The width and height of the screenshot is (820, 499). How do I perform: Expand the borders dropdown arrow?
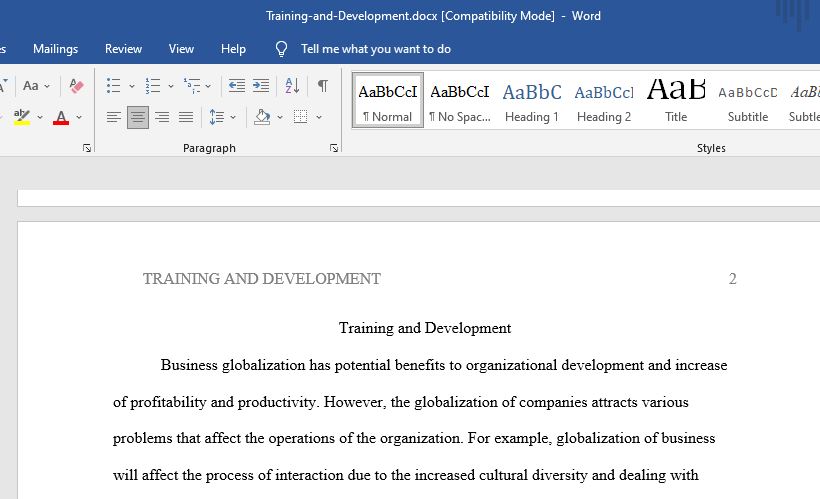tap(319, 117)
